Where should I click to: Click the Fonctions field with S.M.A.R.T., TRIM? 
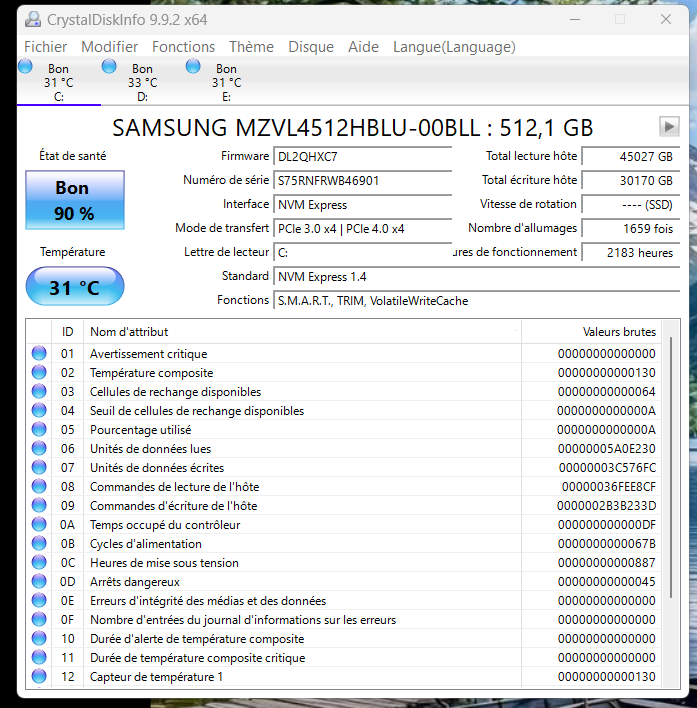(x=476, y=300)
